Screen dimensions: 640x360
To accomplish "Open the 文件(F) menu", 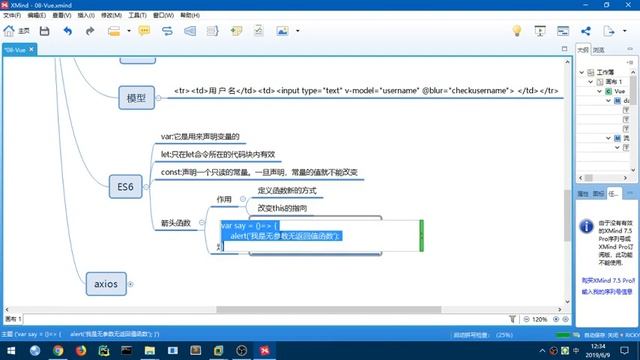I will tap(12, 15).
